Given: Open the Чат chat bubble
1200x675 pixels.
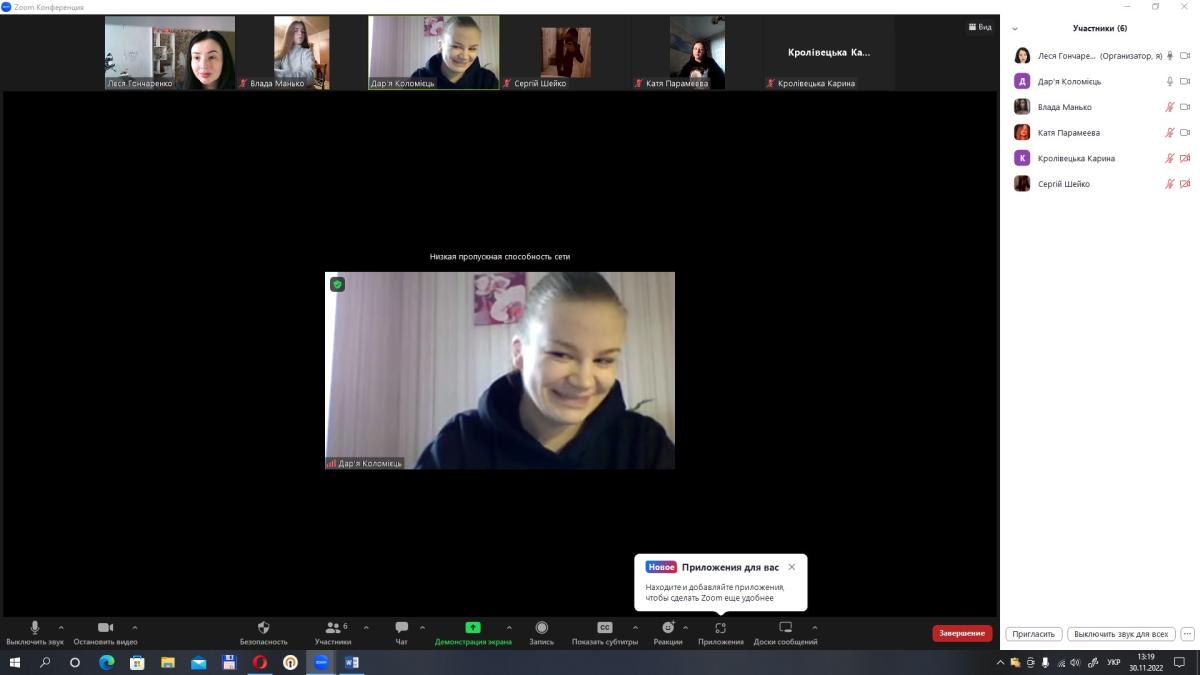Looking at the screenshot, I should (x=401, y=628).
